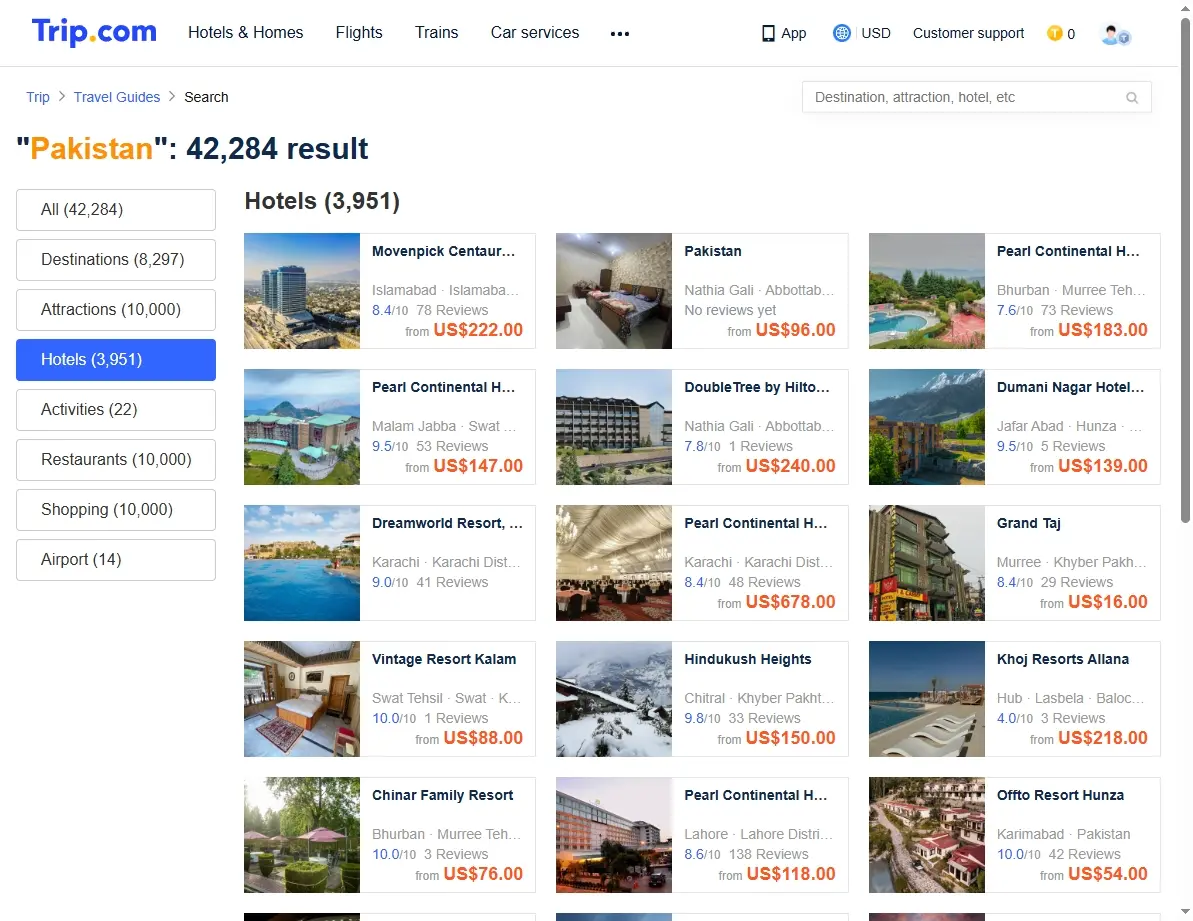Click the globe language icon
This screenshot has width=1193, height=921.
[x=841, y=33]
